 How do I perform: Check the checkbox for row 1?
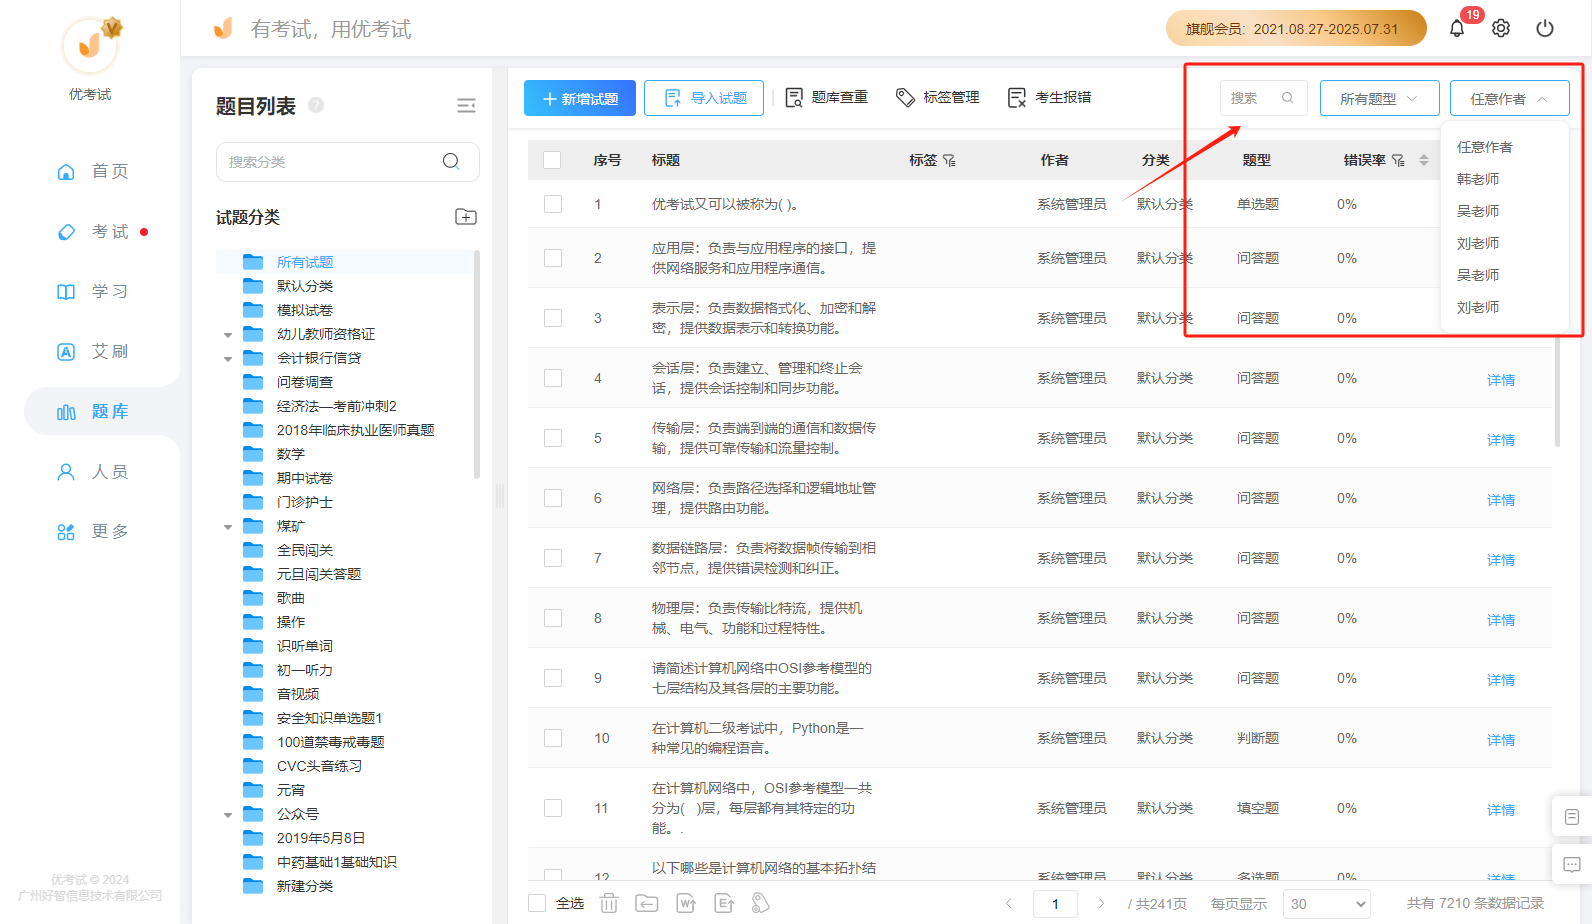(x=553, y=204)
